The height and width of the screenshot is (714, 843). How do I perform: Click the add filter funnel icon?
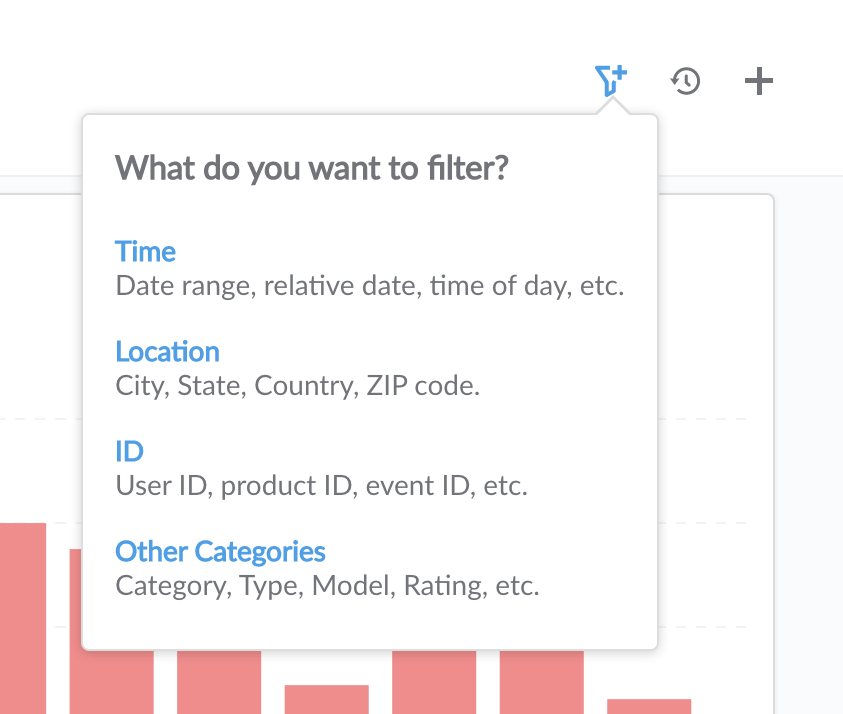tap(609, 80)
